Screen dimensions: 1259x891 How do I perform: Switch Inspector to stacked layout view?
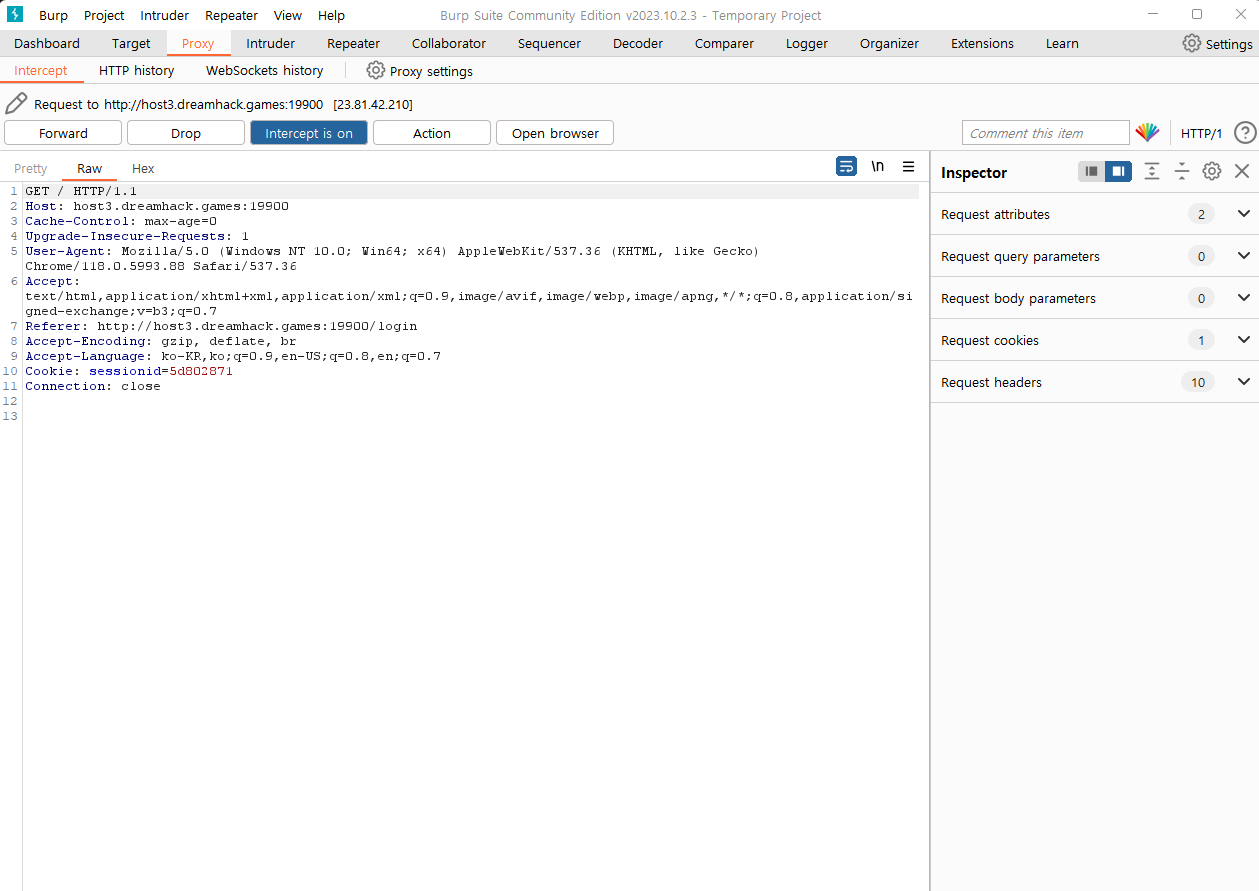tap(1091, 172)
